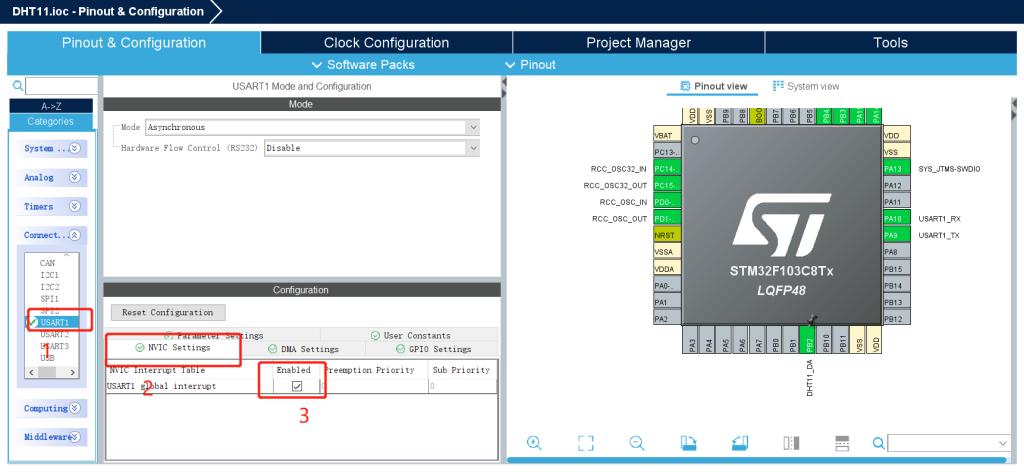
Task: Select the VSSA pin
Action: (667, 252)
